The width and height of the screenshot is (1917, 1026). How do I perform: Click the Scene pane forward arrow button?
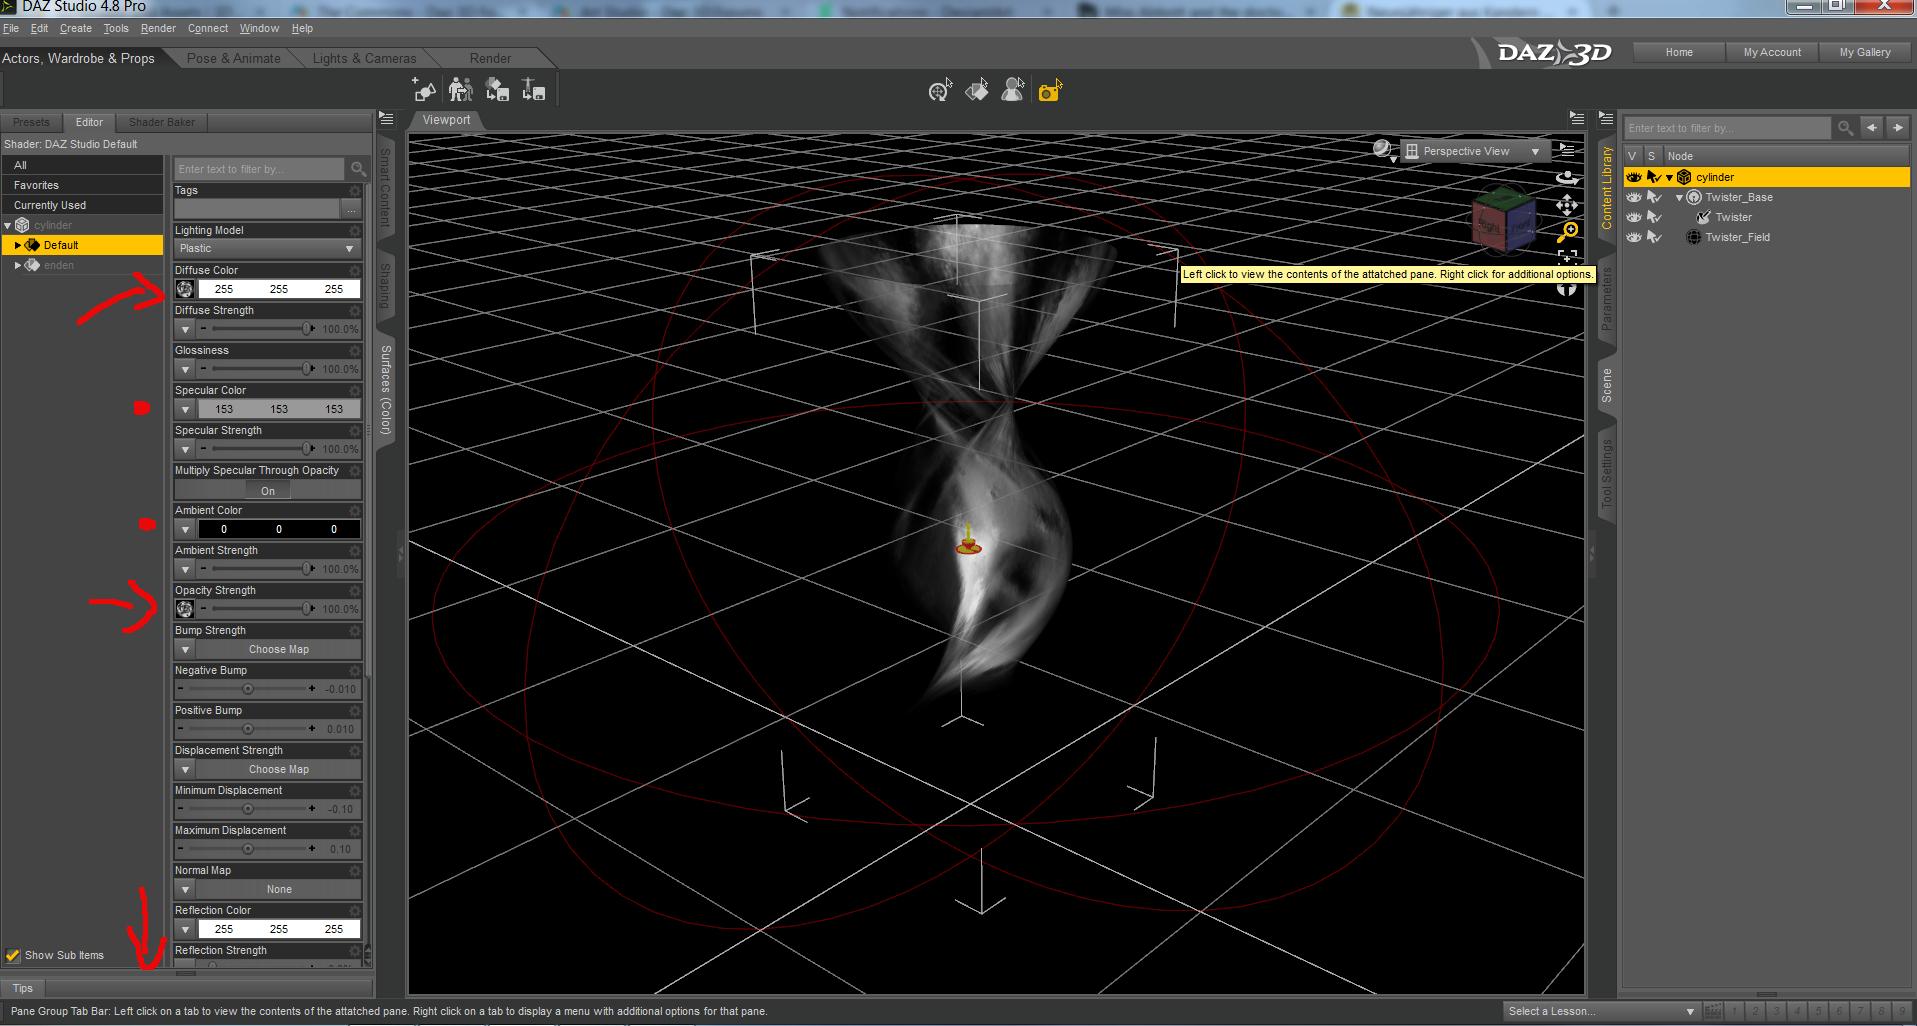[1897, 127]
